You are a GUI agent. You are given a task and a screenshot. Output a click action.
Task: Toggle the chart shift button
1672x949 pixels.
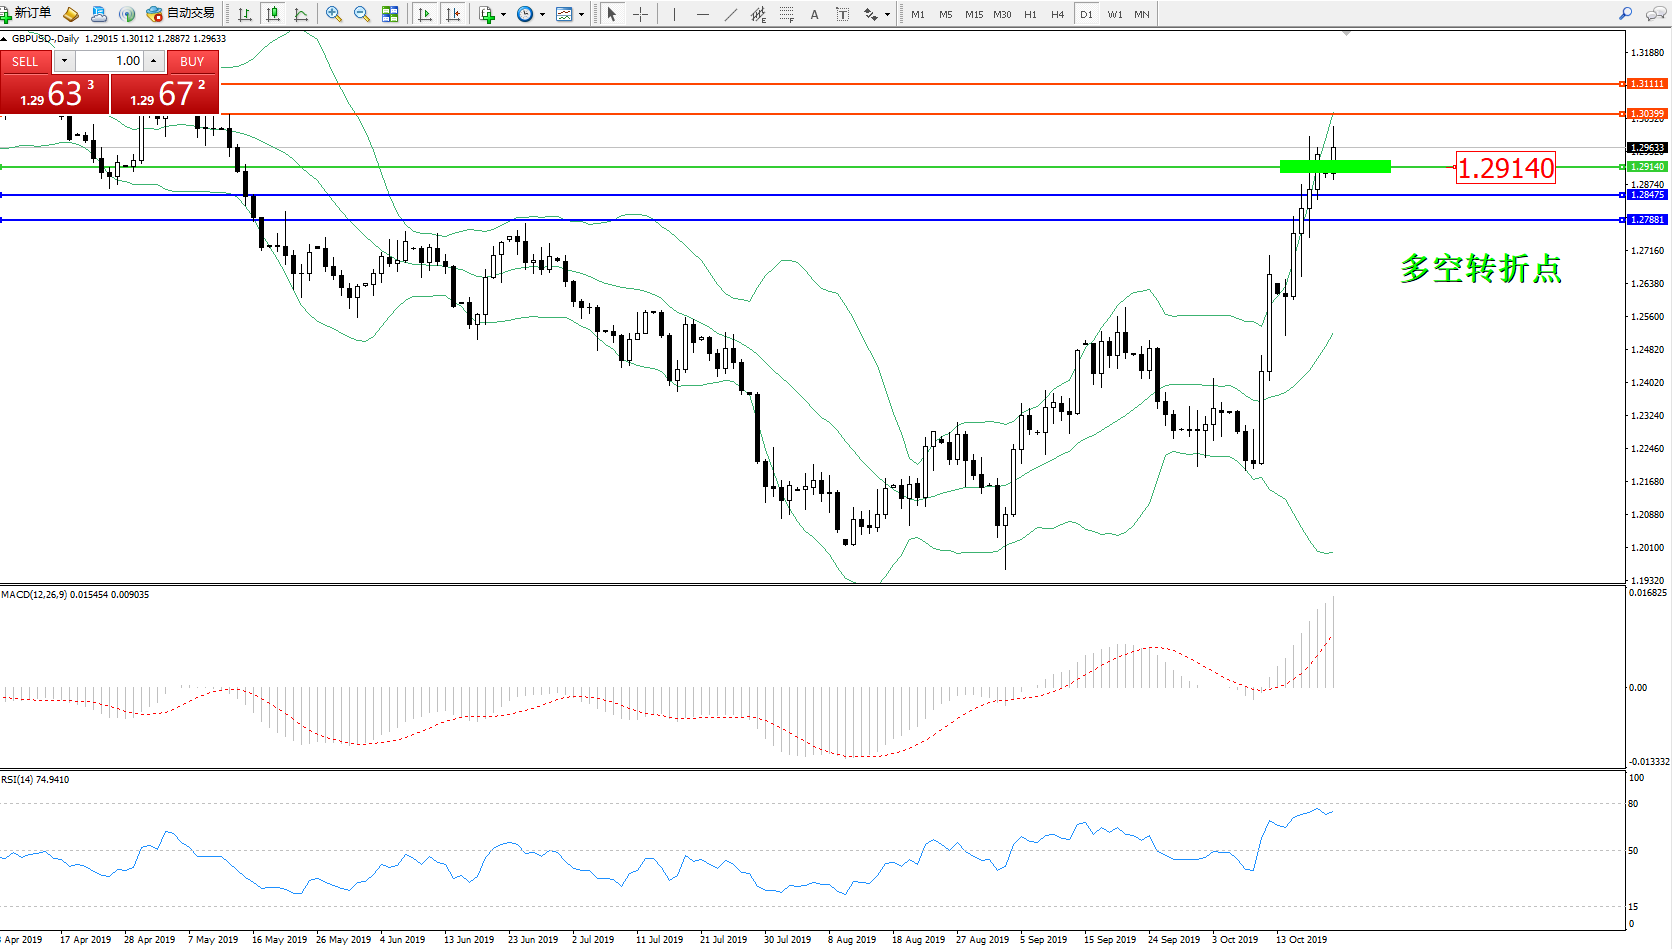click(453, 14)
